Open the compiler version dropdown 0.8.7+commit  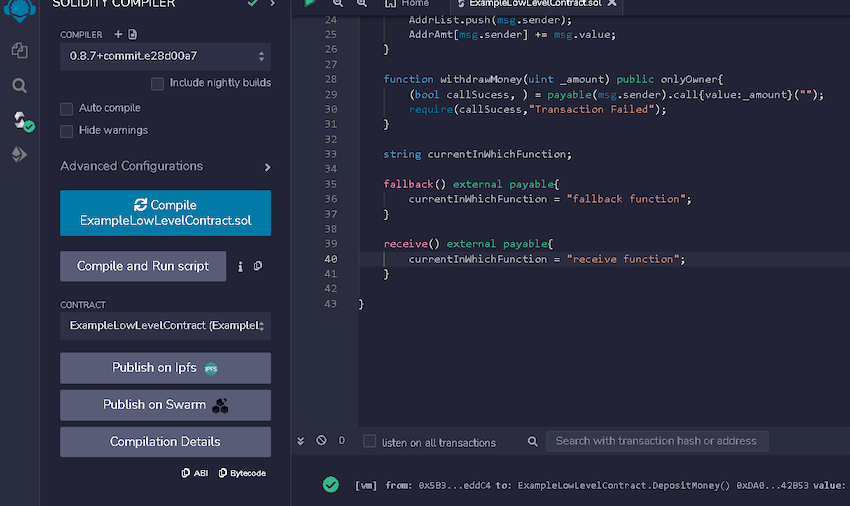tap(165, 56)
